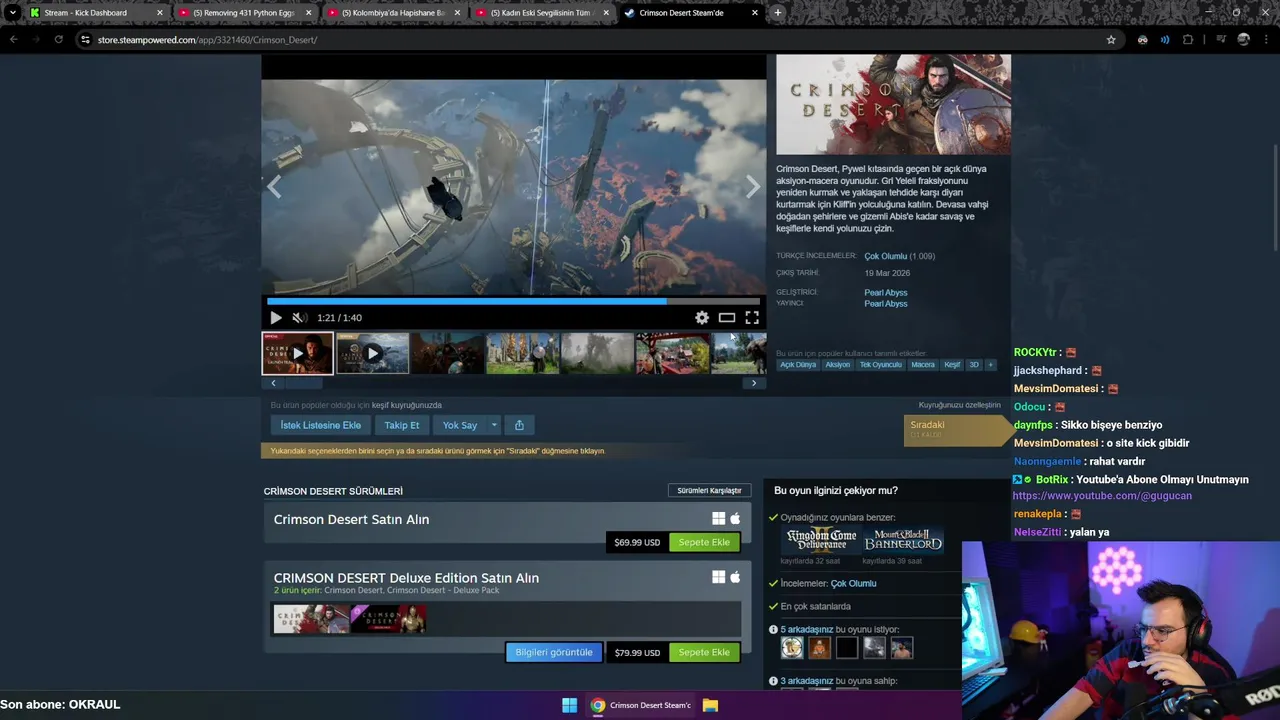Open the Tek Oyunculu tag
This screenshot has width=1280, height=720.
click(881, 365)
